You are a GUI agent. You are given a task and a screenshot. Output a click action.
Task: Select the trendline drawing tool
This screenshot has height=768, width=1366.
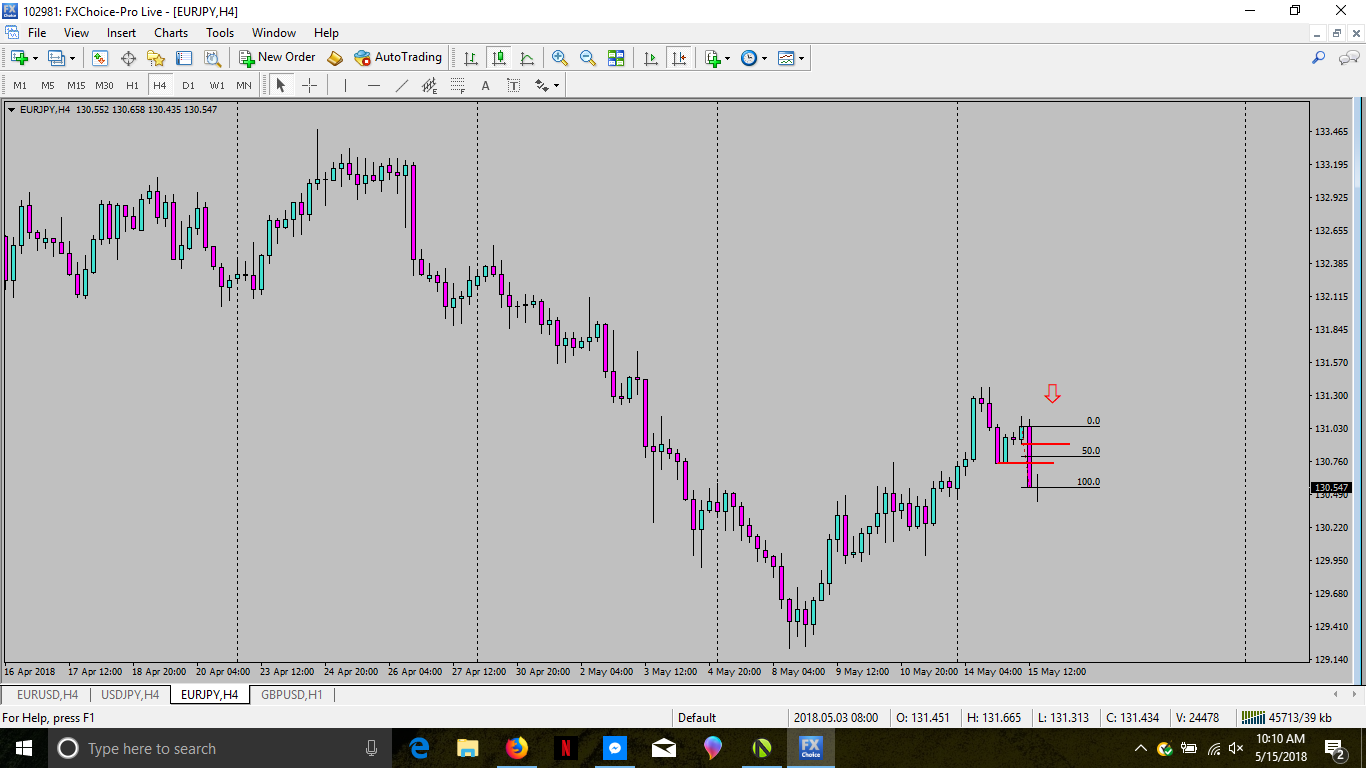point(402,85)
